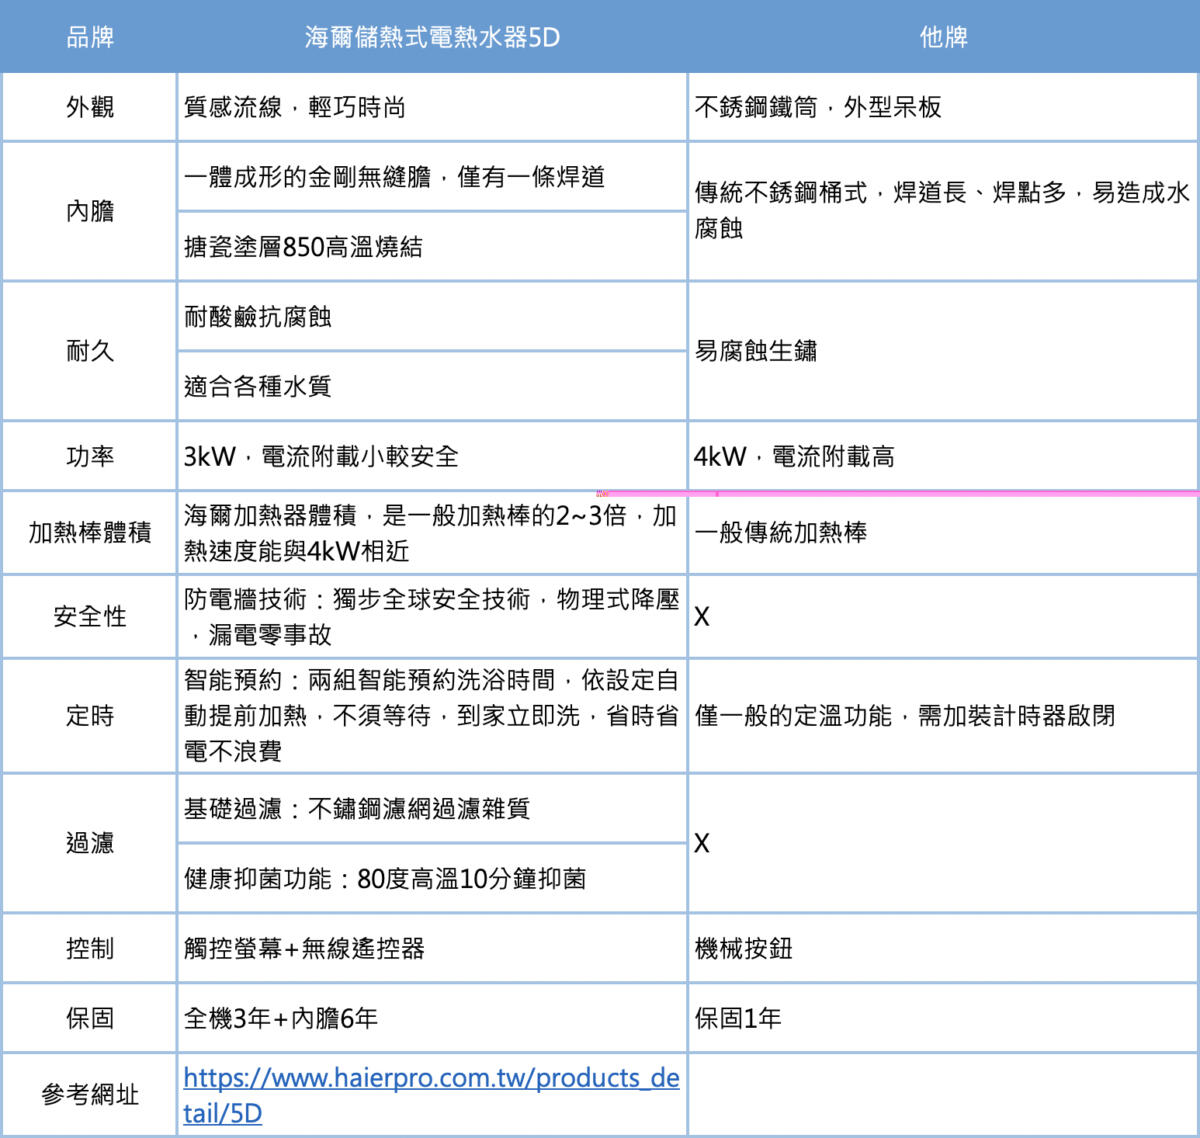The image size is (1200, 1138).
Task: Select the cell '保固1年'
Action: (x=943, y=1018)
